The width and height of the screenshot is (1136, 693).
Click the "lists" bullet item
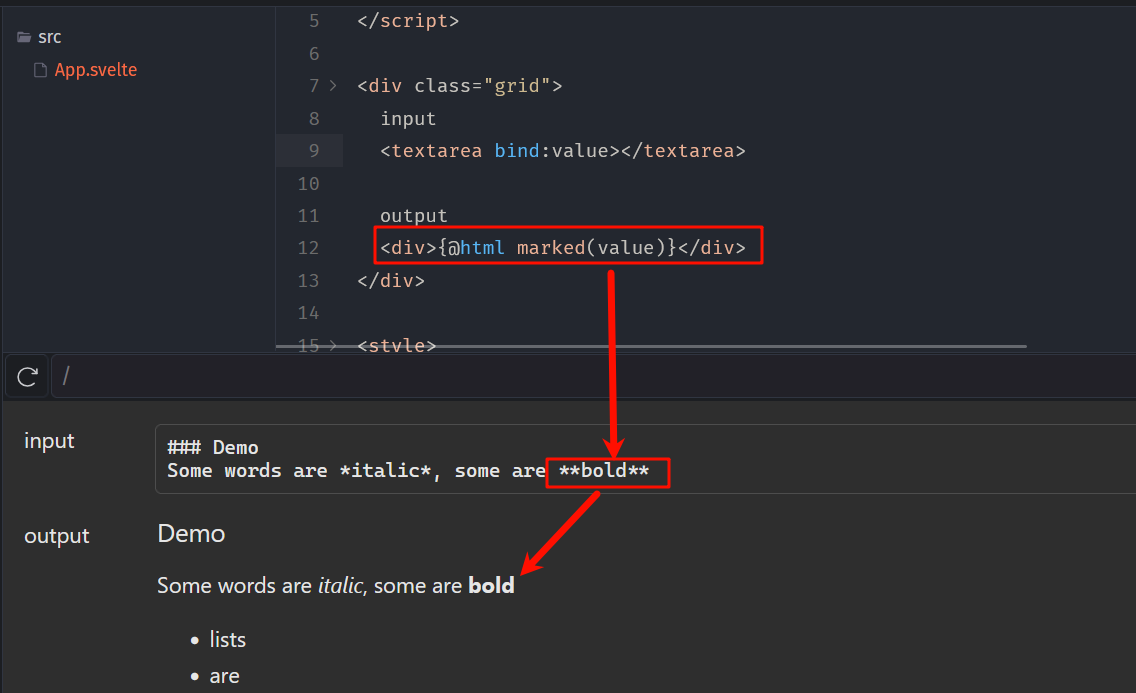tap(227, 640)
